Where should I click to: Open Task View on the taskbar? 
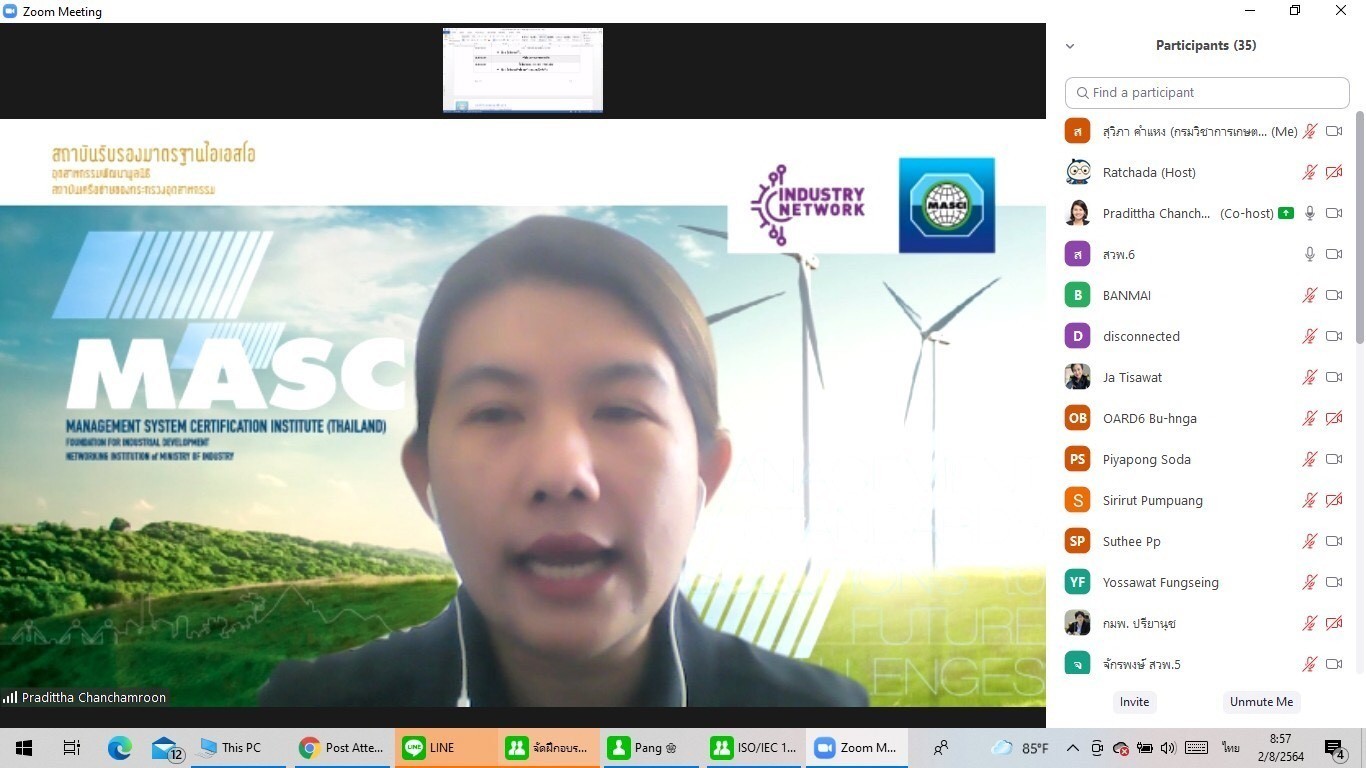(x=71, y=748)
